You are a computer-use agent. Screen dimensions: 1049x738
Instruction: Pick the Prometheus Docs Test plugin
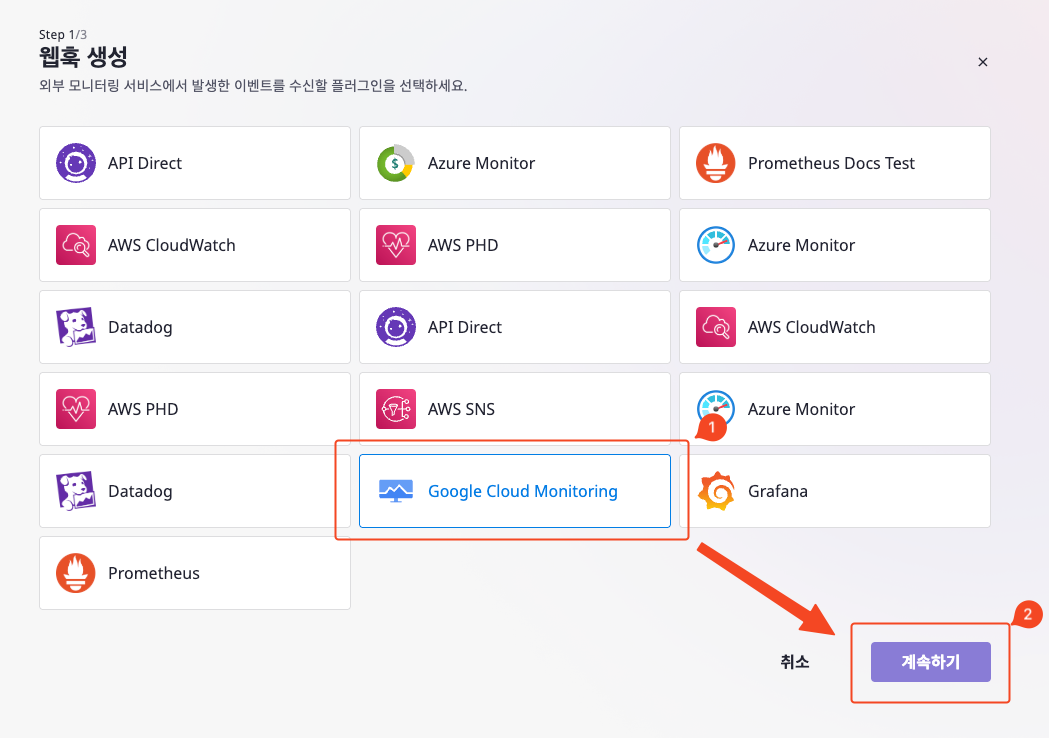[x=834, y=163]
